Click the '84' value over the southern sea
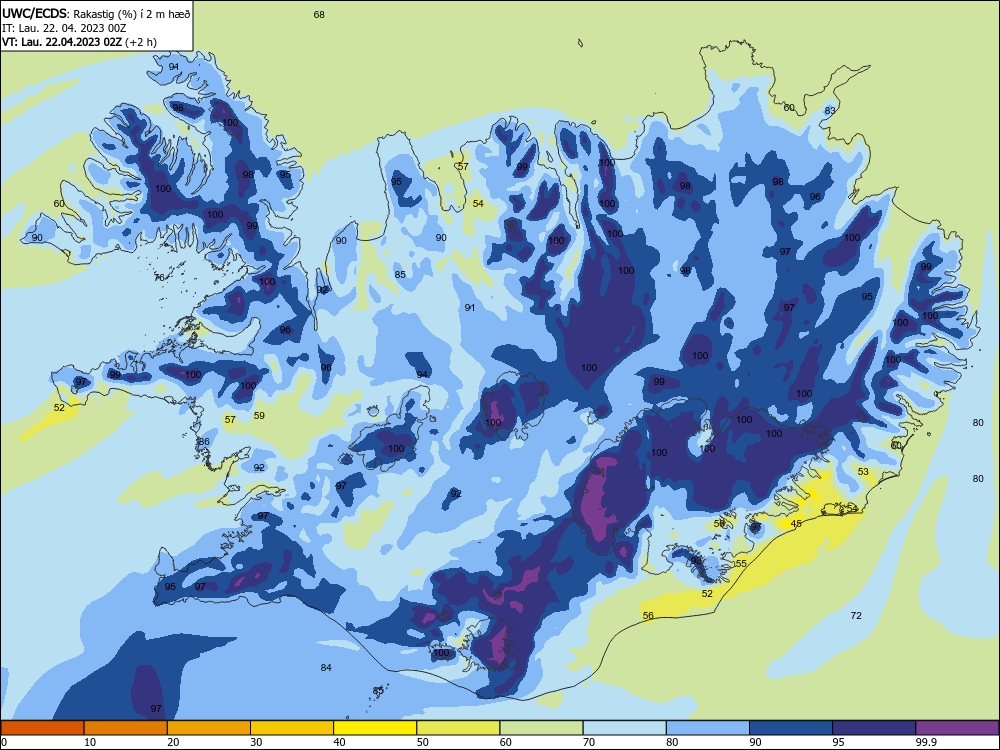 [x=326, y=667]
